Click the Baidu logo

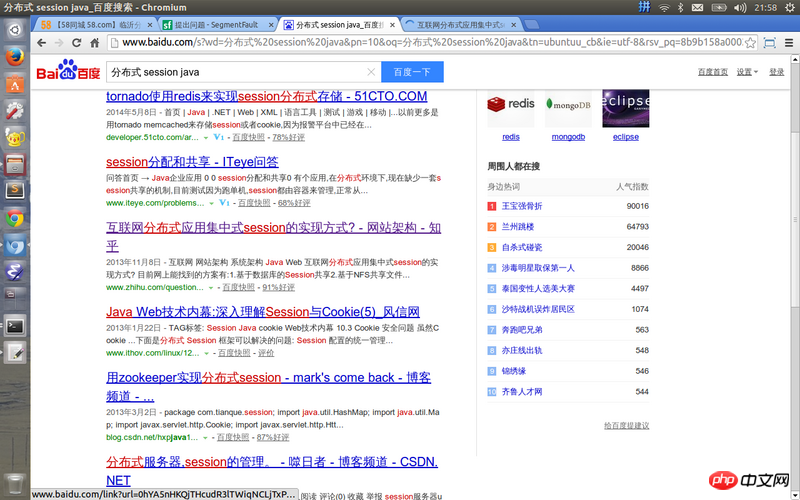click(68, 70)
